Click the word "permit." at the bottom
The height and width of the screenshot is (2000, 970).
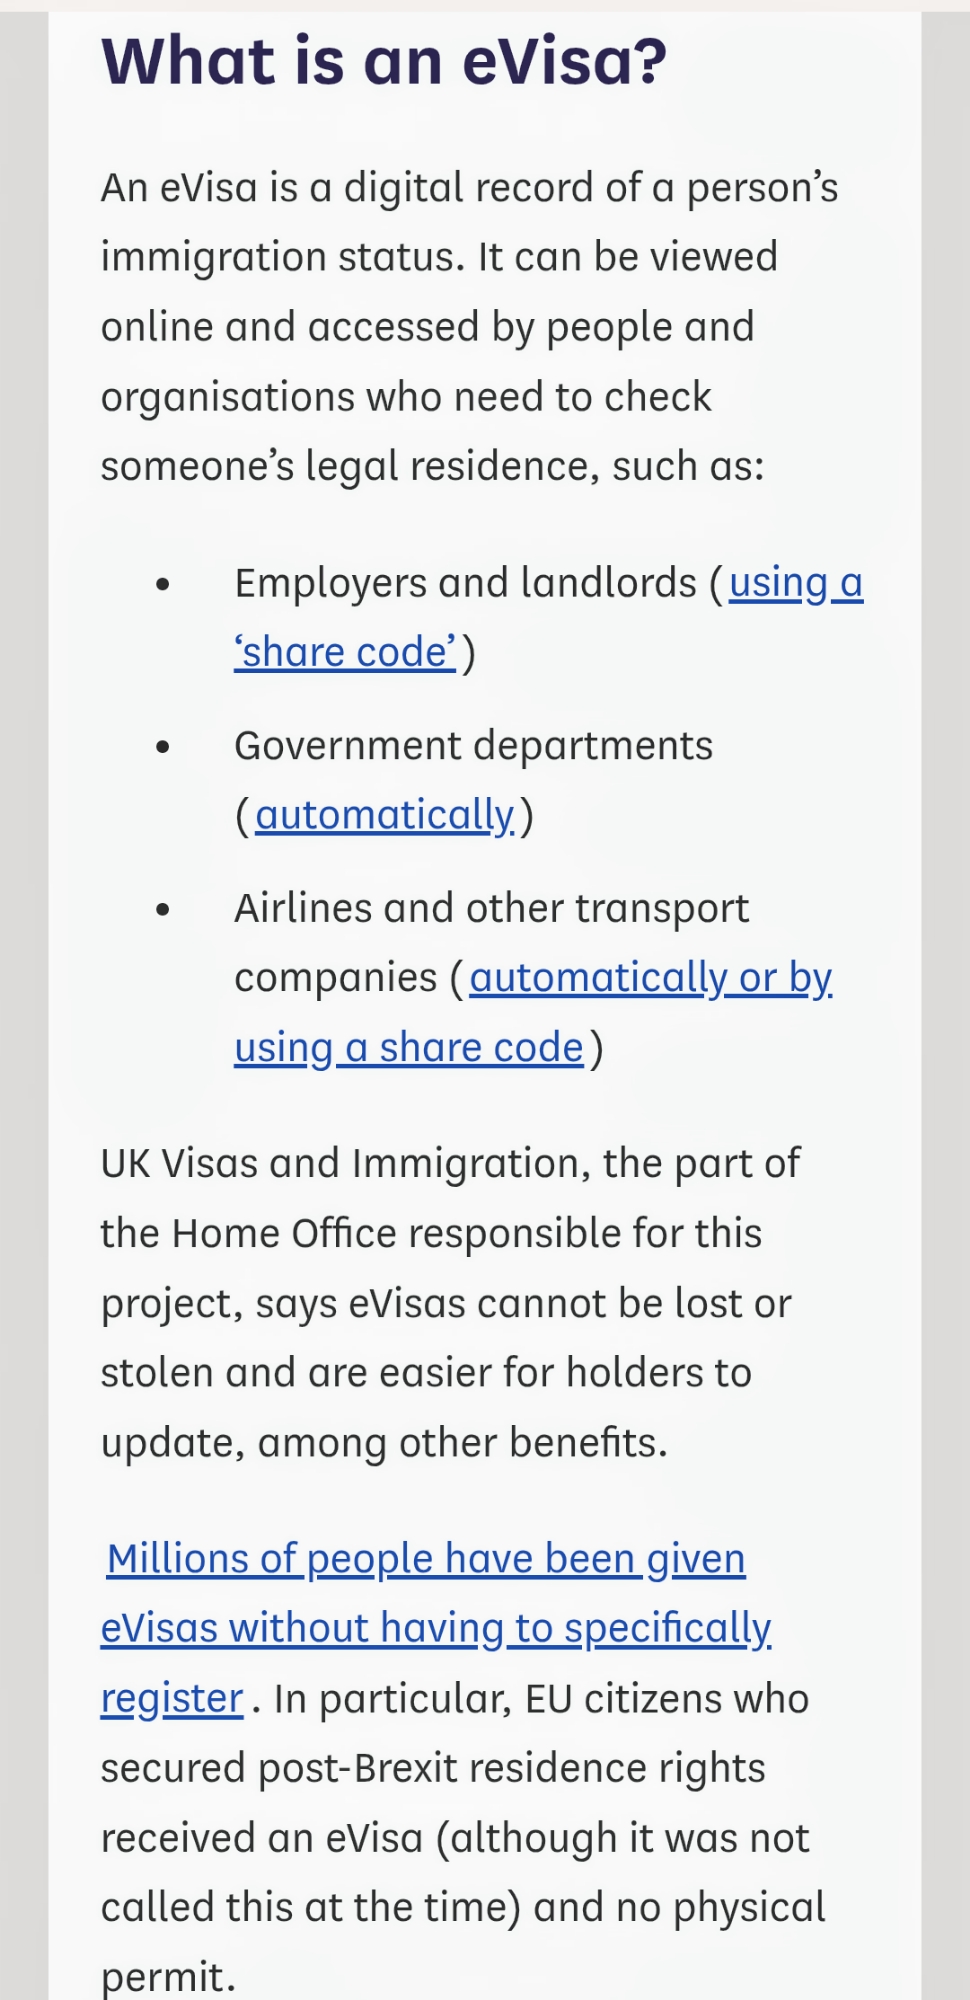coord(168,1977)
